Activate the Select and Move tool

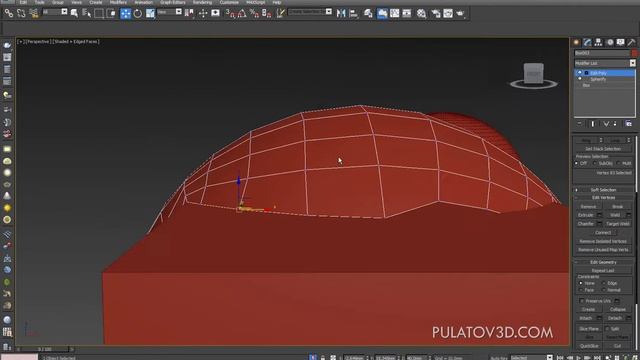(125, 13)
